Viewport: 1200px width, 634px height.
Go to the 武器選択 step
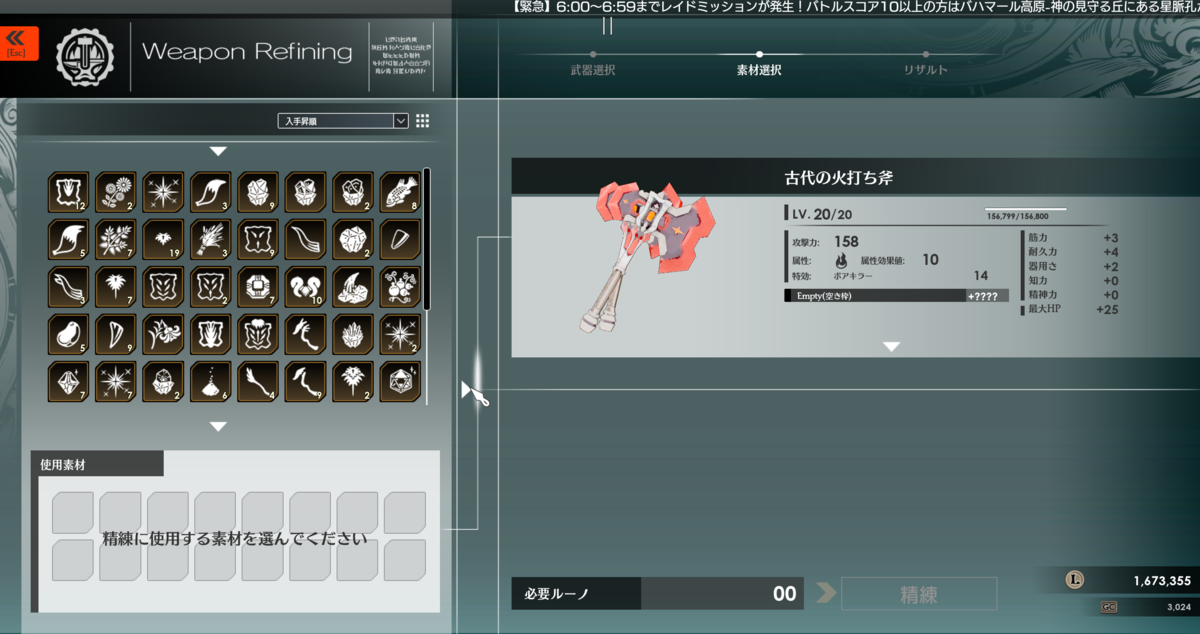pos(592,70)
